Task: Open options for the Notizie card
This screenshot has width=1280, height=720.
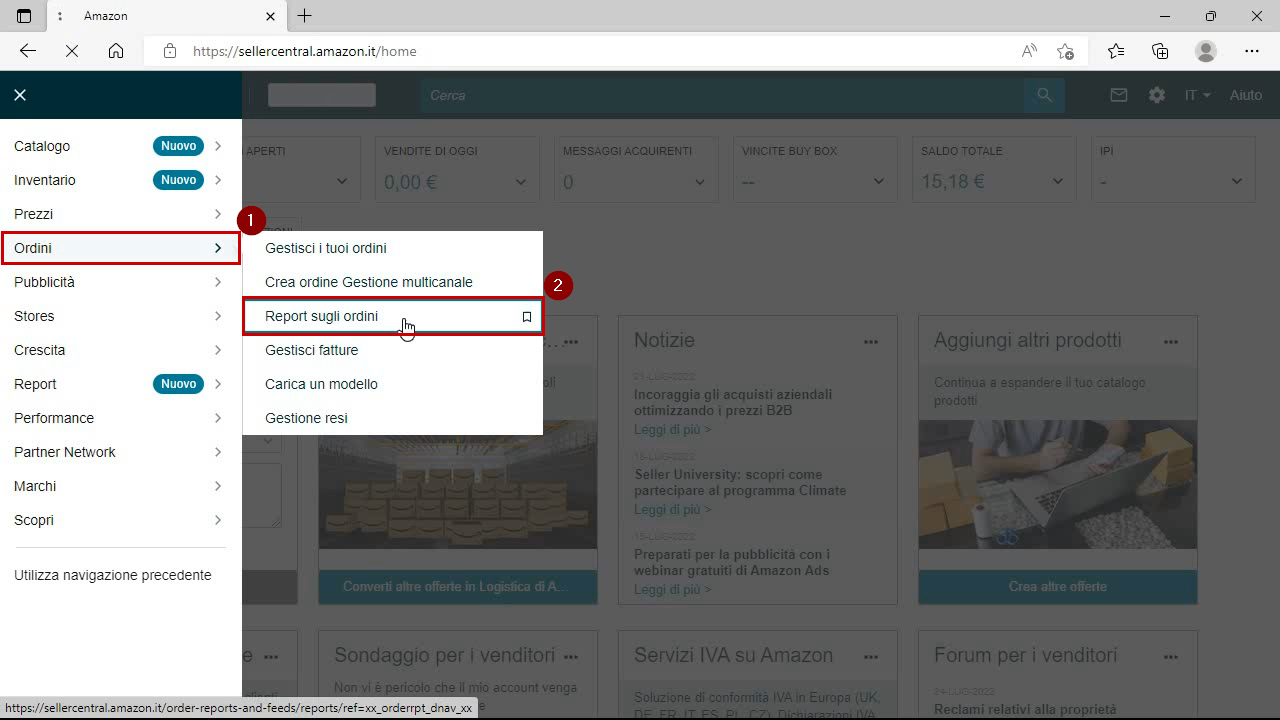Action: (x=871, y=342)
